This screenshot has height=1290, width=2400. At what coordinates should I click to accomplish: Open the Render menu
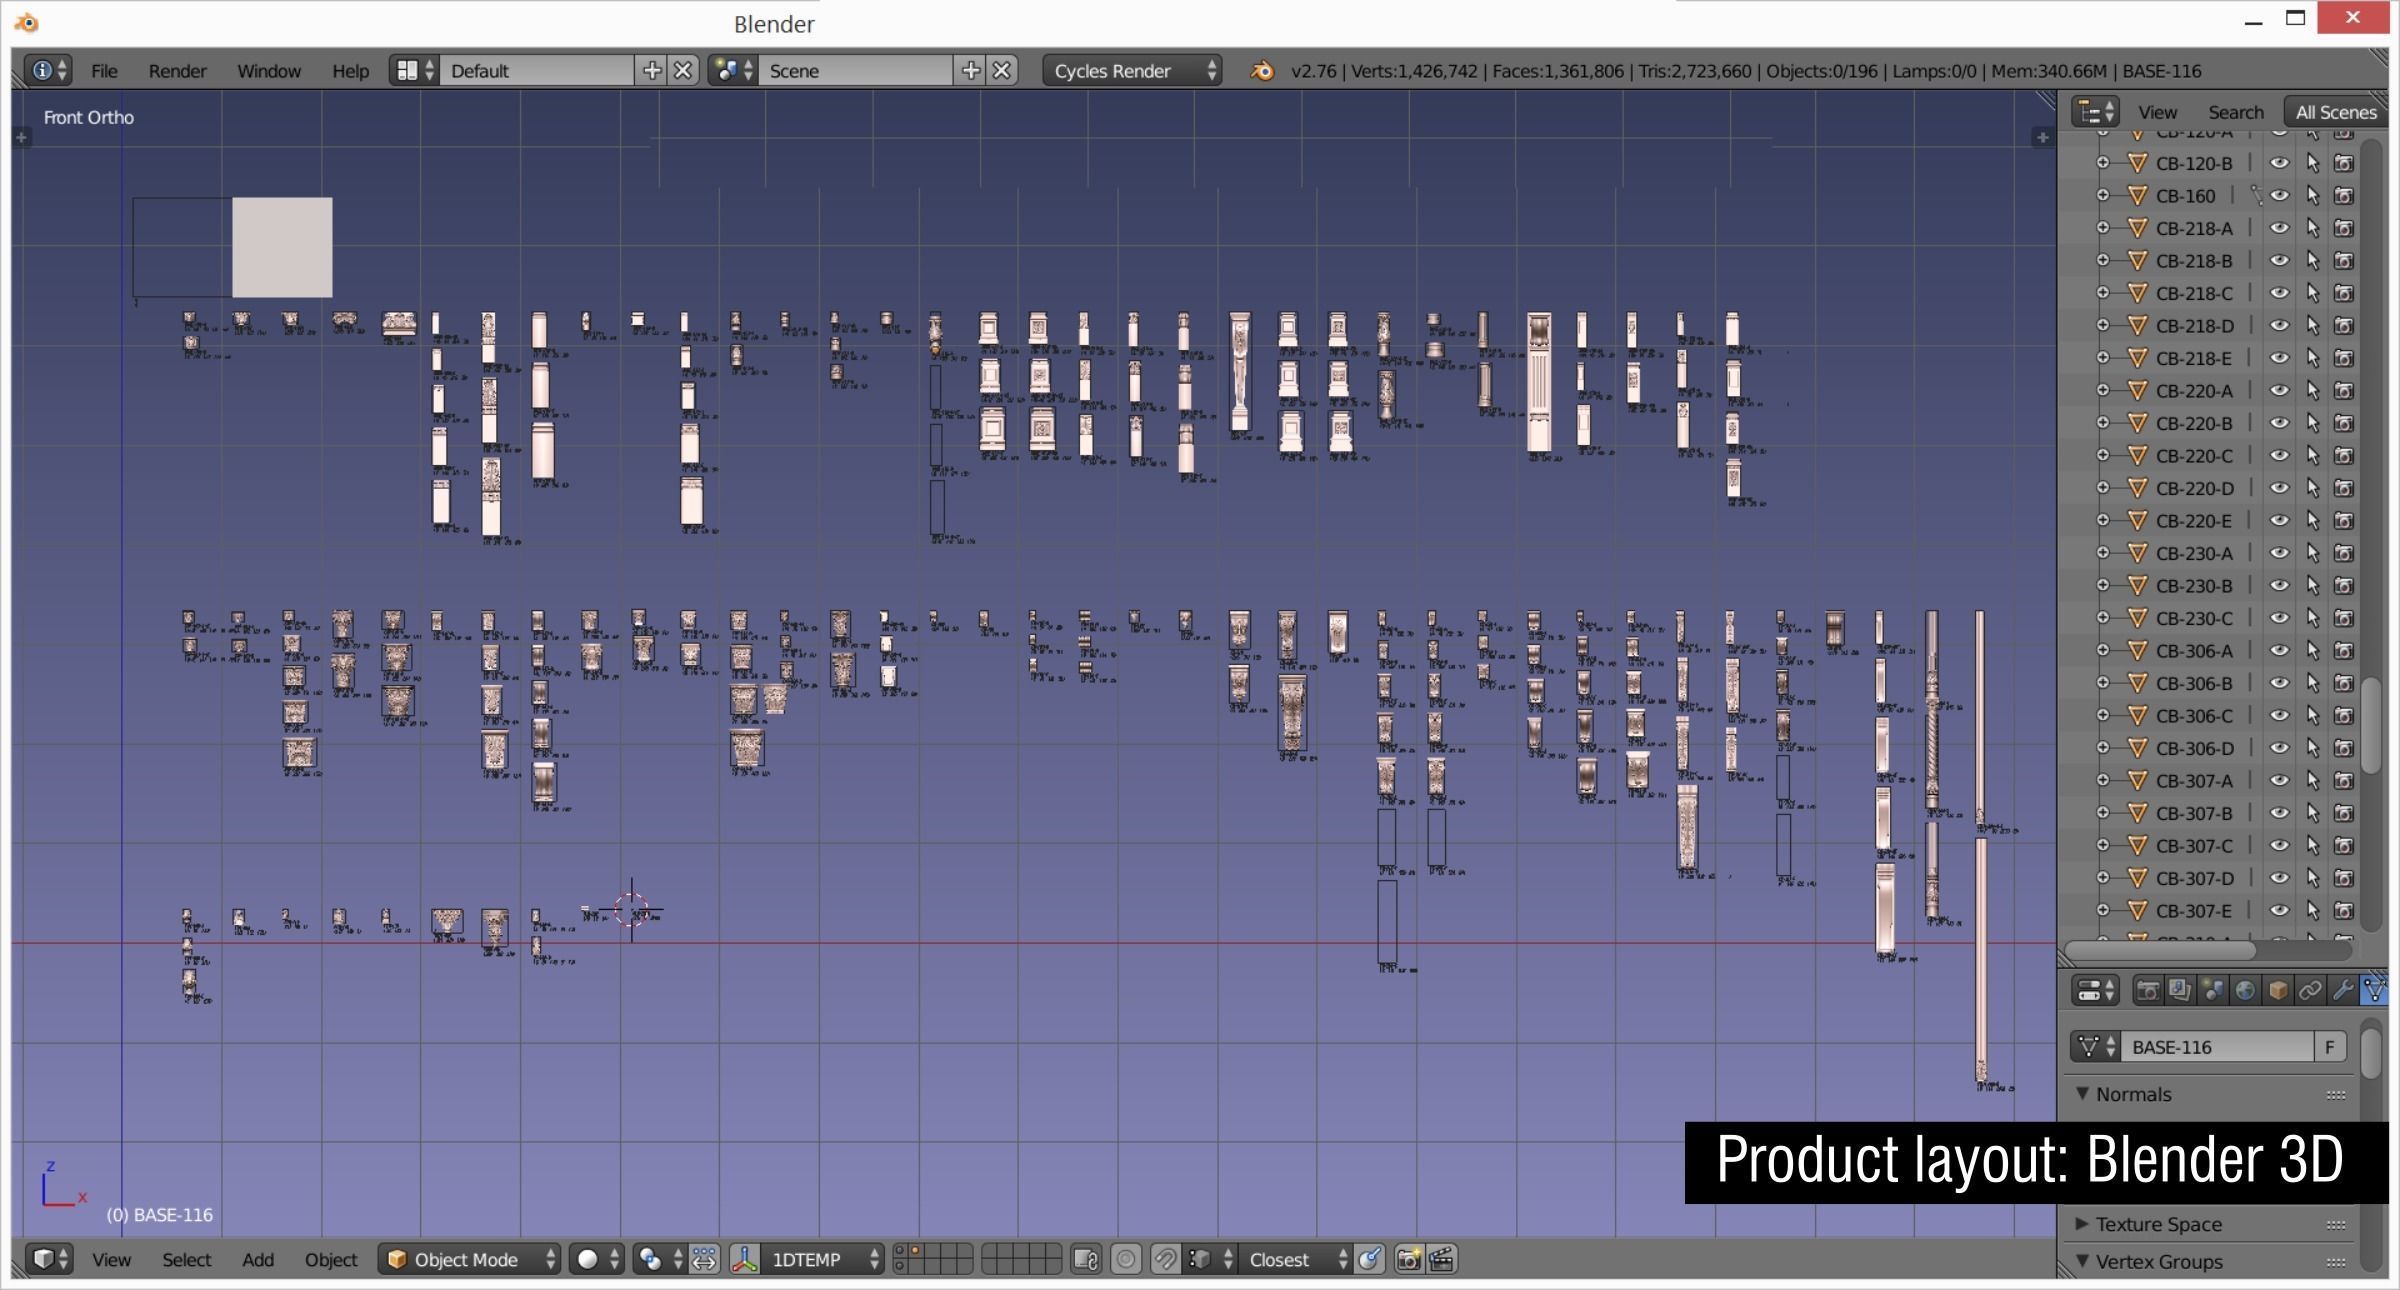177,71
